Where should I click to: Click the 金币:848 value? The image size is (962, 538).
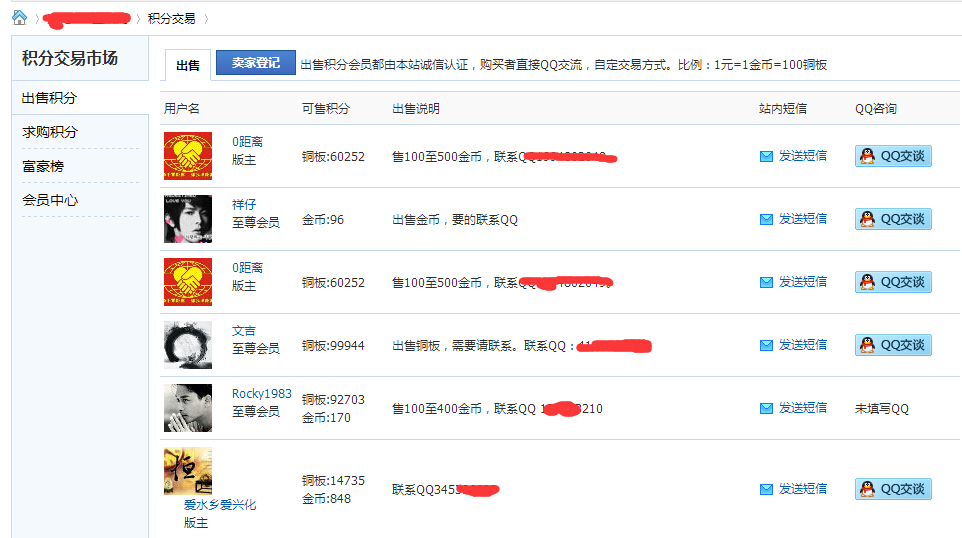point(326,499)
